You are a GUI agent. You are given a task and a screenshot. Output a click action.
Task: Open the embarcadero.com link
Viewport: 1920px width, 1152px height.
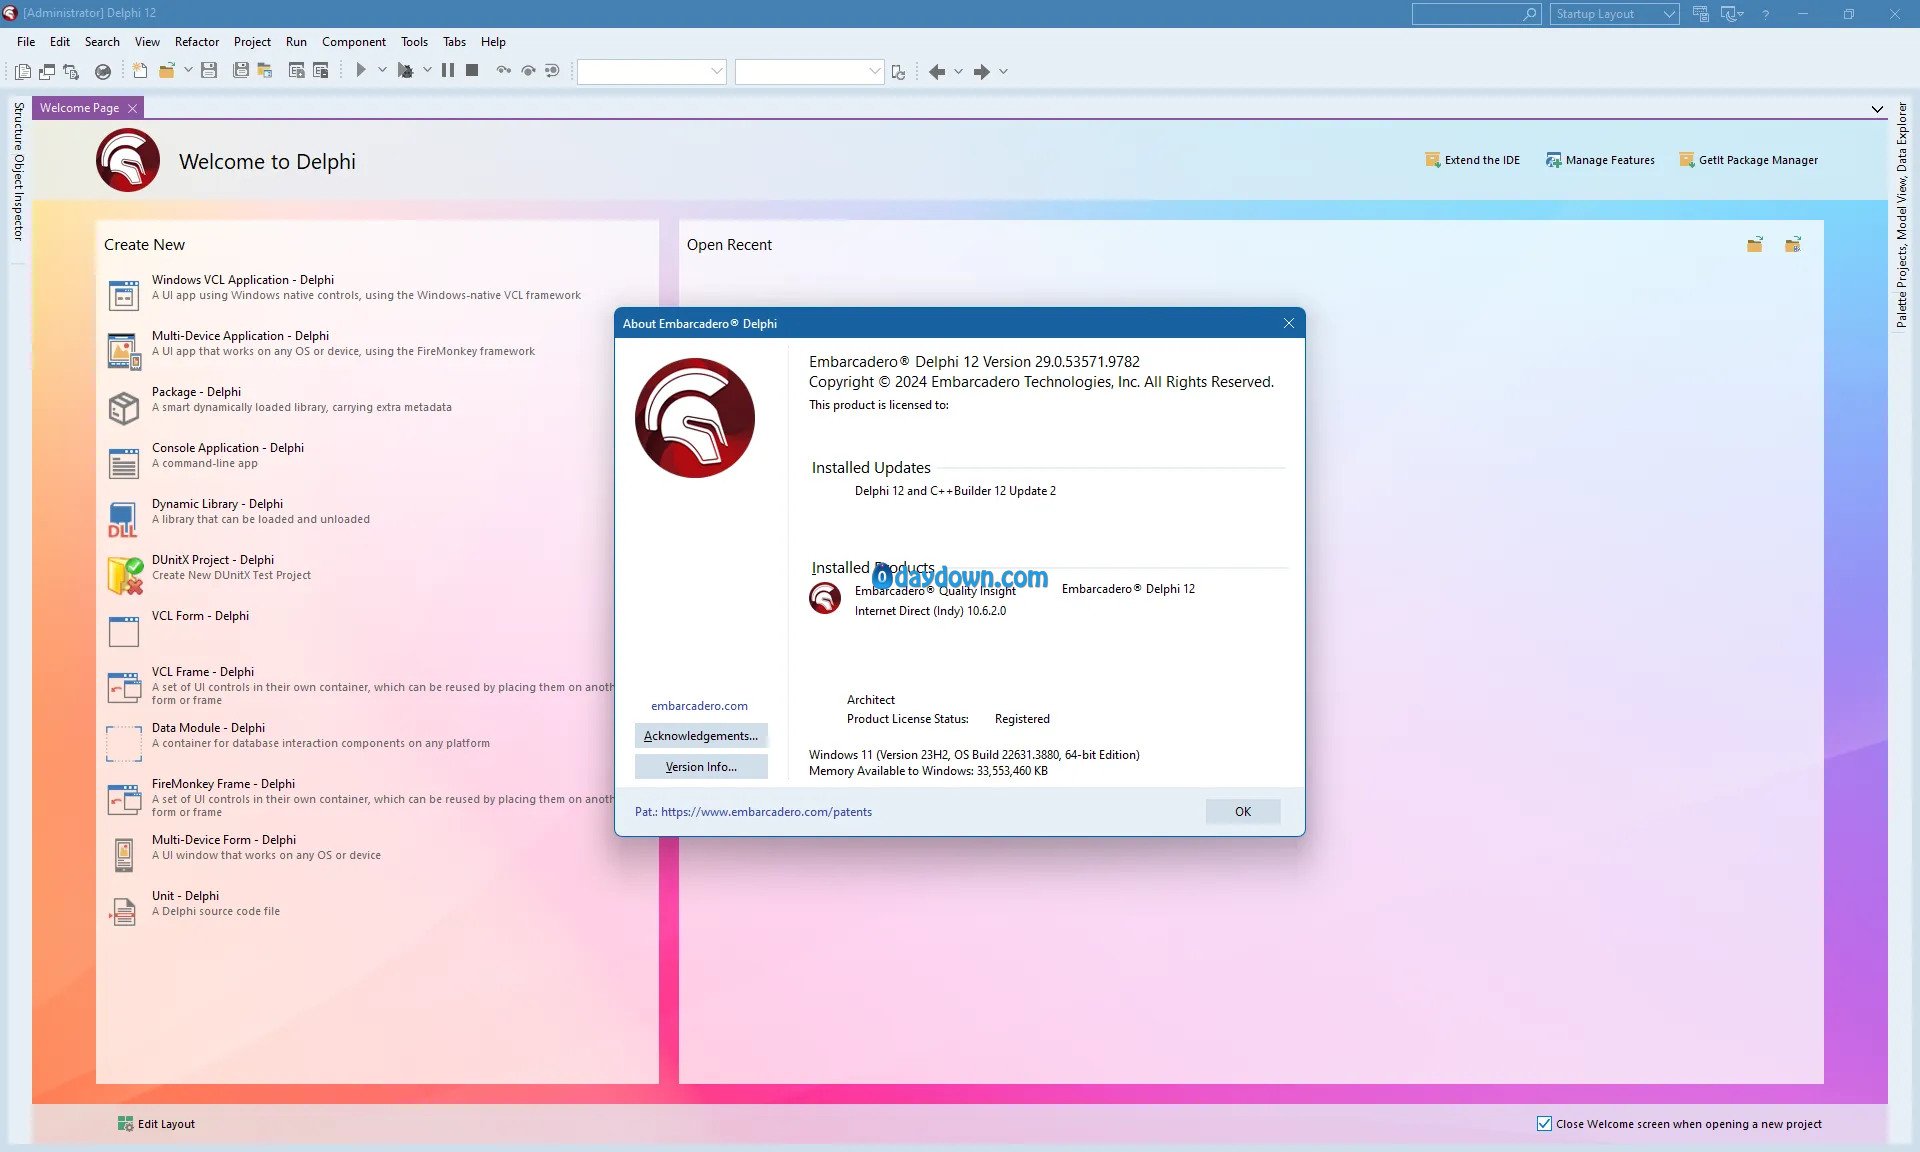[699, 706]
